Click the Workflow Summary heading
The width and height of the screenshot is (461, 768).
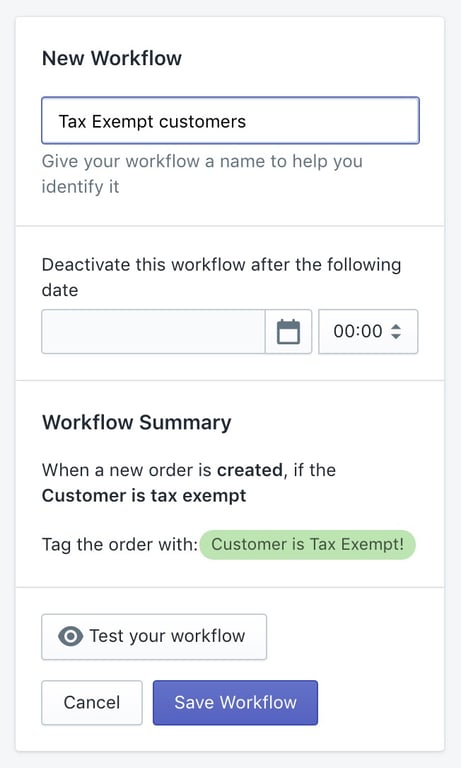click(x=137, y=422)
